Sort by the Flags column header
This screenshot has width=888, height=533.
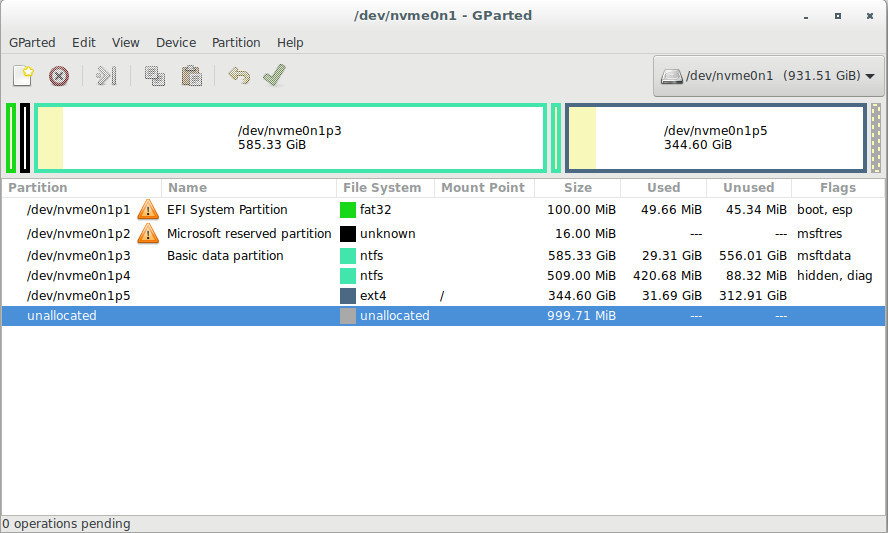pyautogui.click(x=838, y=187)
